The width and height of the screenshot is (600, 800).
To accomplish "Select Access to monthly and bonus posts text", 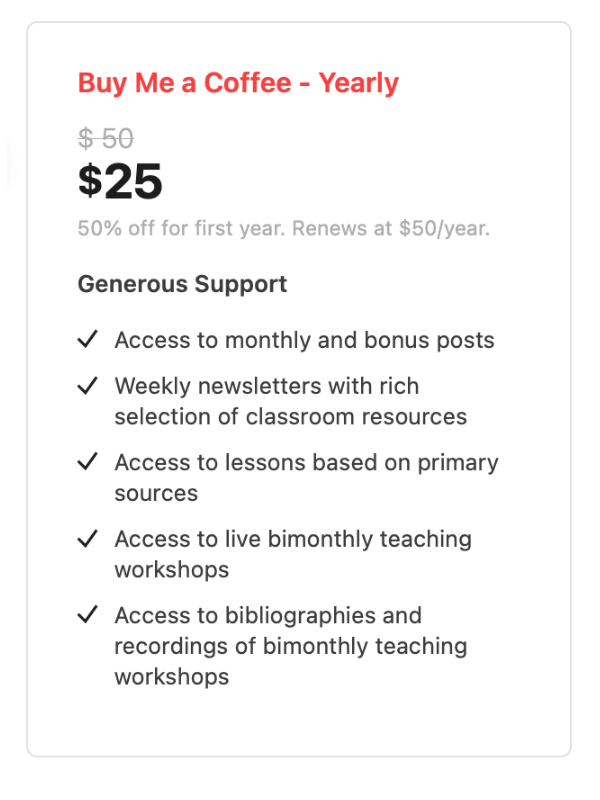I will coord(305,340).
